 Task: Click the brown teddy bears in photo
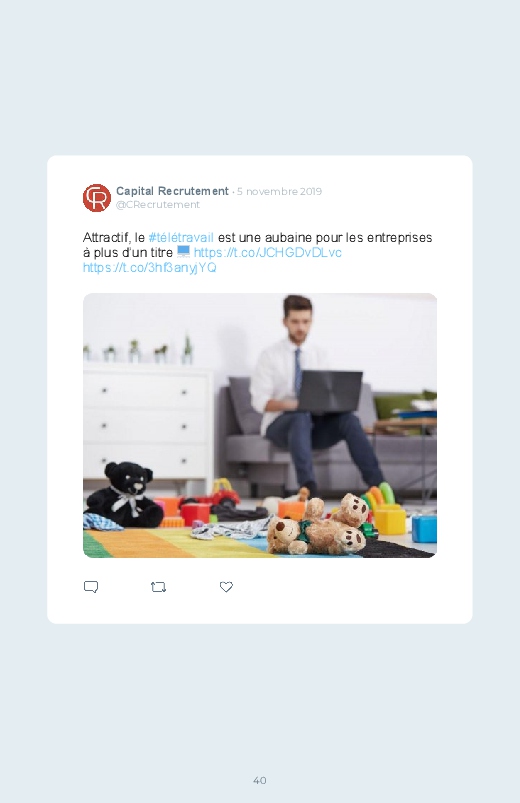coord(318,526)
